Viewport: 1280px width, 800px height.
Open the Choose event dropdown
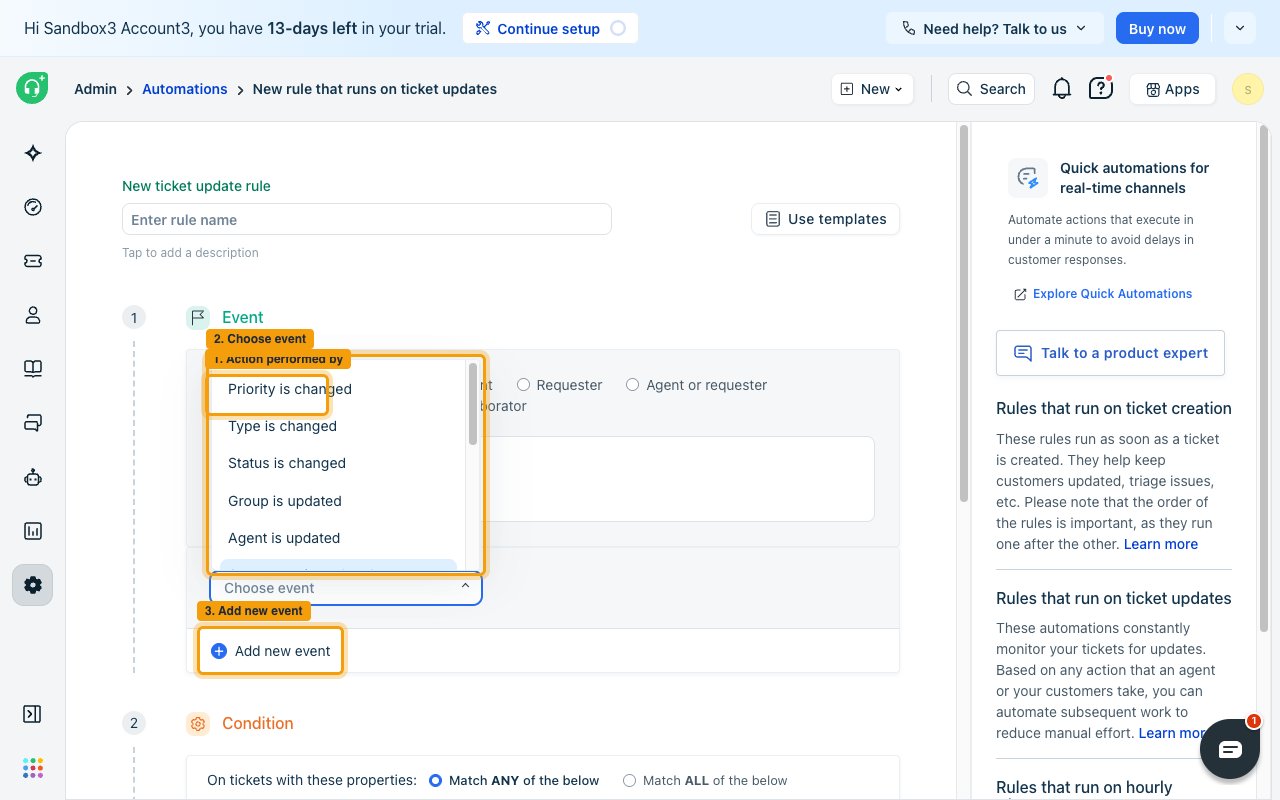click(x=346, y=588)
